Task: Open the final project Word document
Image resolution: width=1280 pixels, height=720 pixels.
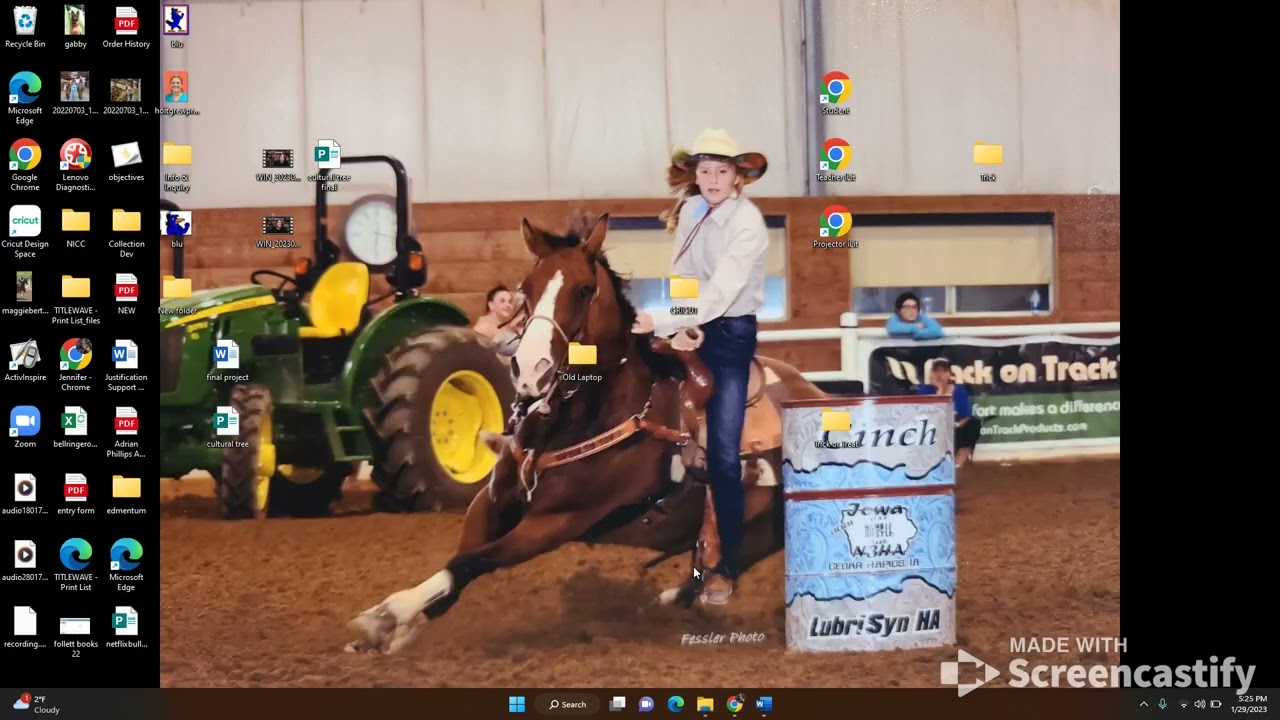Action: coord(227,360)
